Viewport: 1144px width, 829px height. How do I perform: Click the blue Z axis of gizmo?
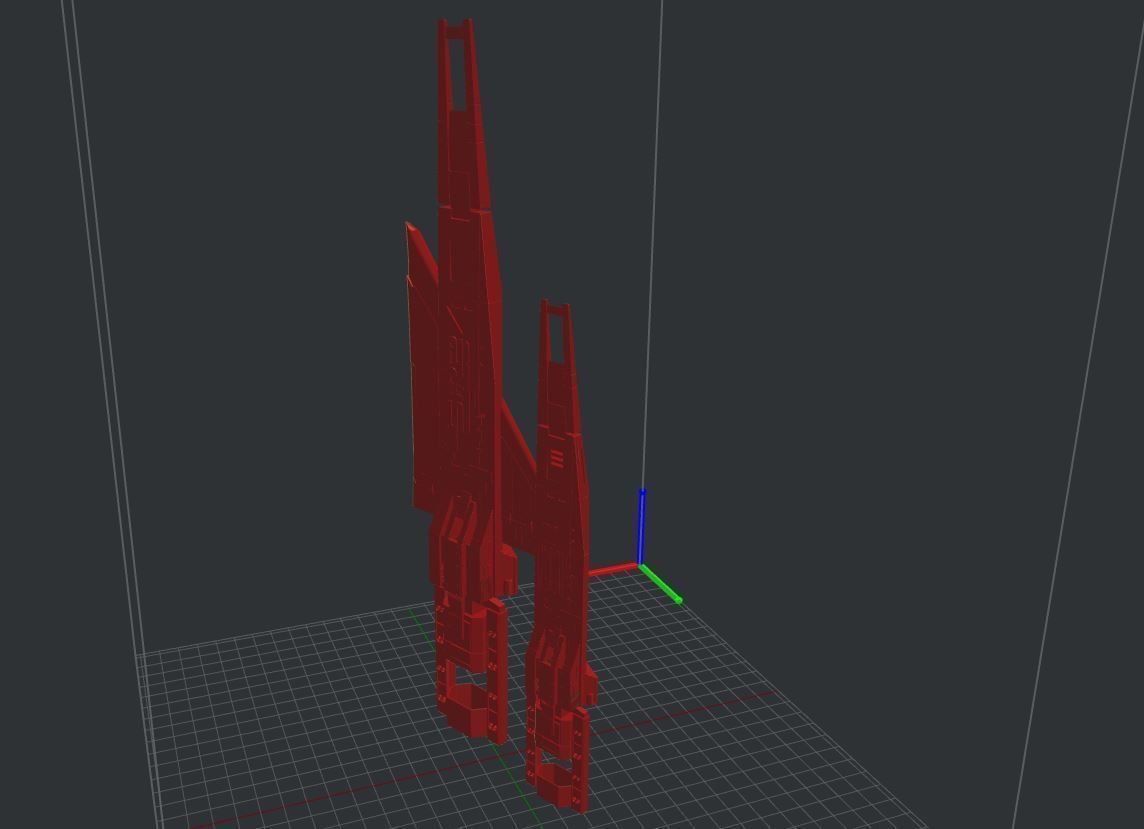(x=642, y=527)
